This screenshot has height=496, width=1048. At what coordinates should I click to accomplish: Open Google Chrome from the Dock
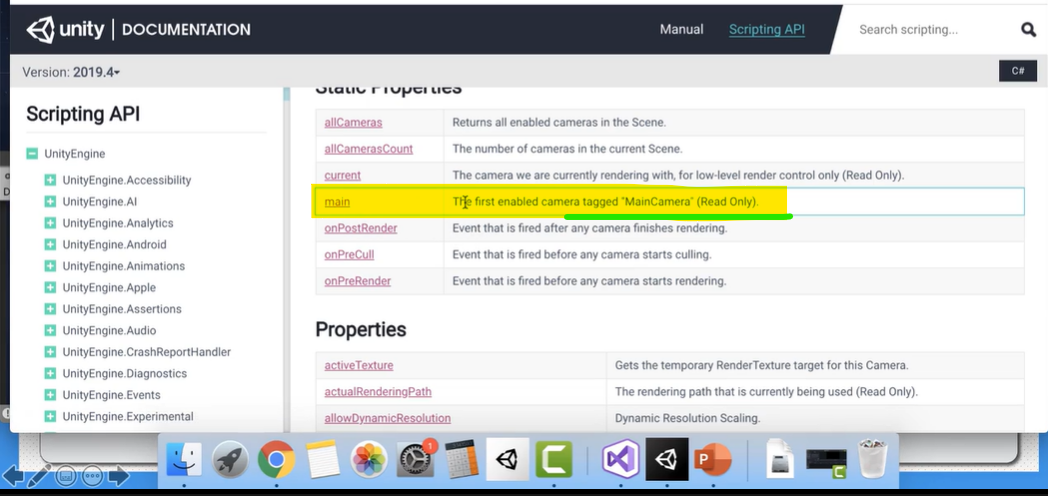click(x=277, y=460)
